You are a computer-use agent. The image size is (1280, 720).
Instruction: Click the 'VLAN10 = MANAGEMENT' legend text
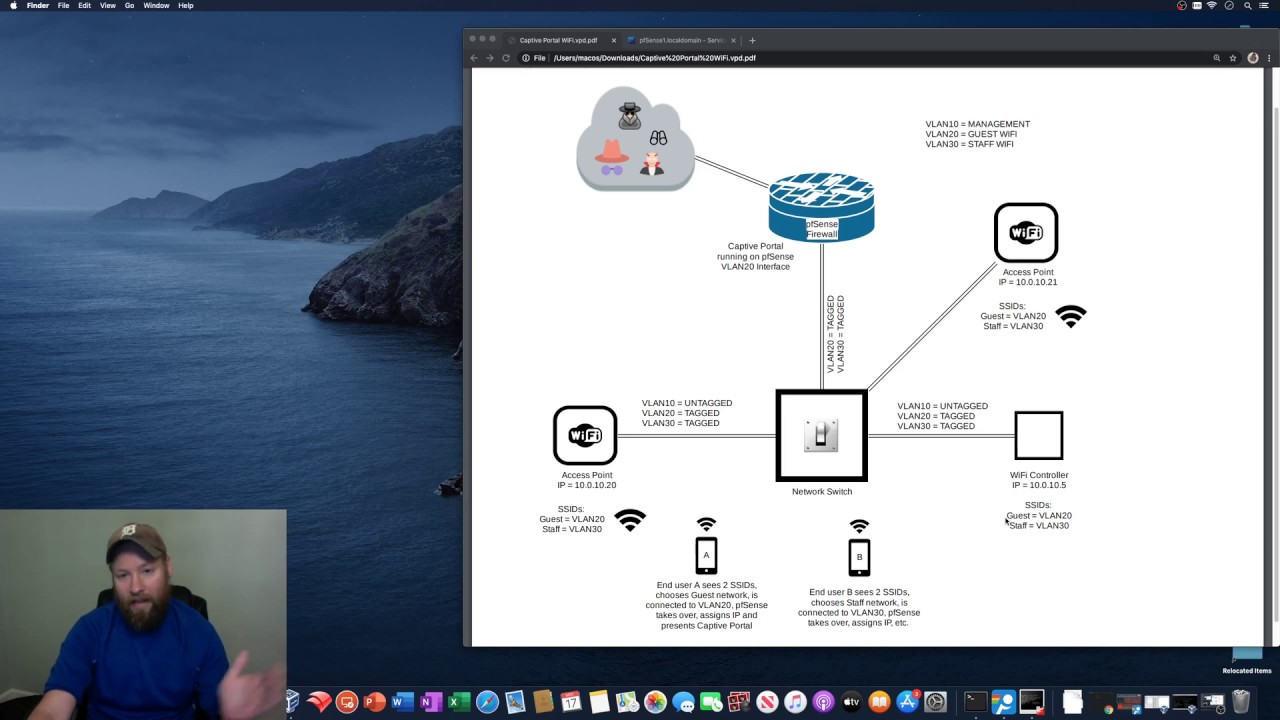tap(978, 124)
